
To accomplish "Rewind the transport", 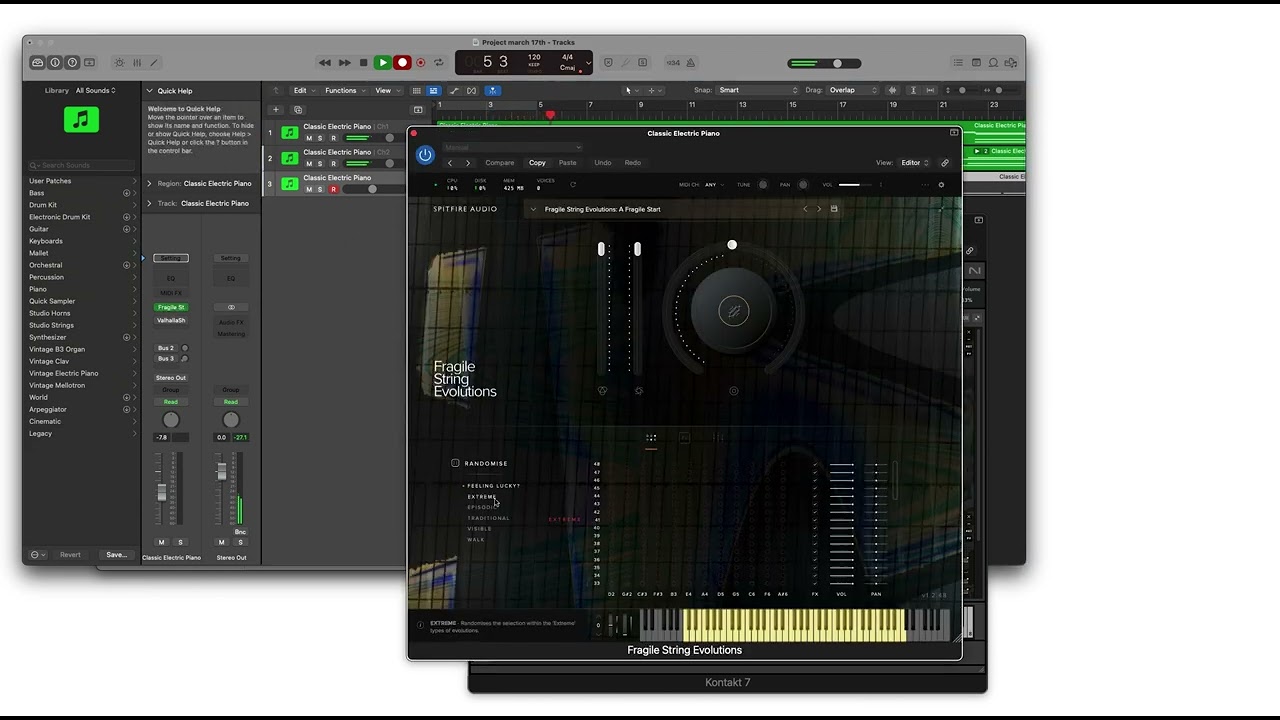I will point(325,63).
